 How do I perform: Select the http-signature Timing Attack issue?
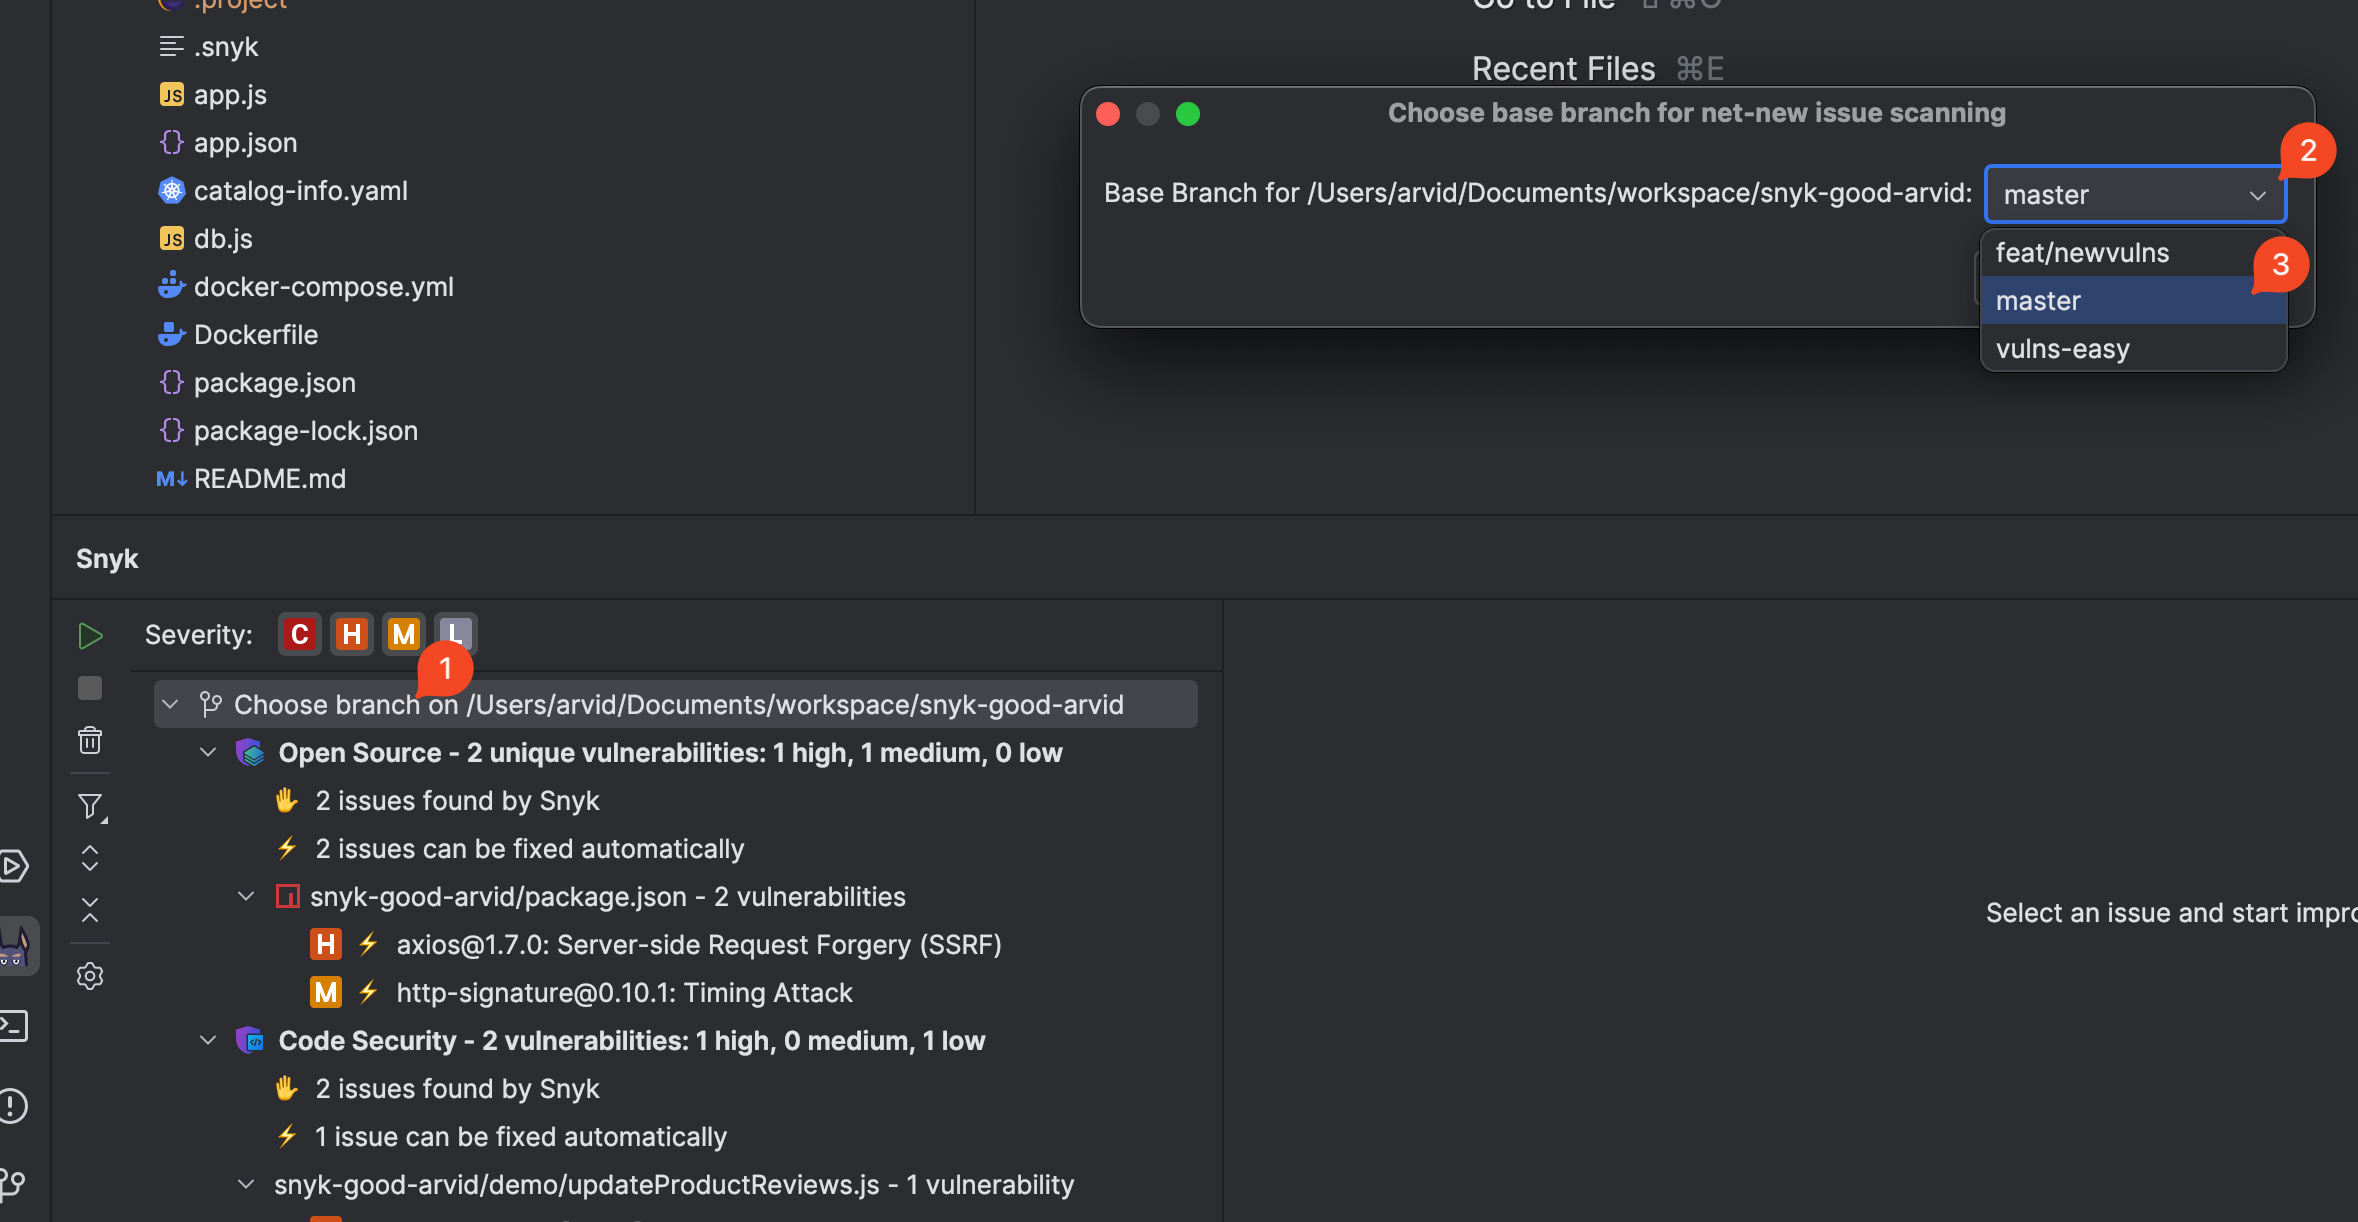(625, 992)
